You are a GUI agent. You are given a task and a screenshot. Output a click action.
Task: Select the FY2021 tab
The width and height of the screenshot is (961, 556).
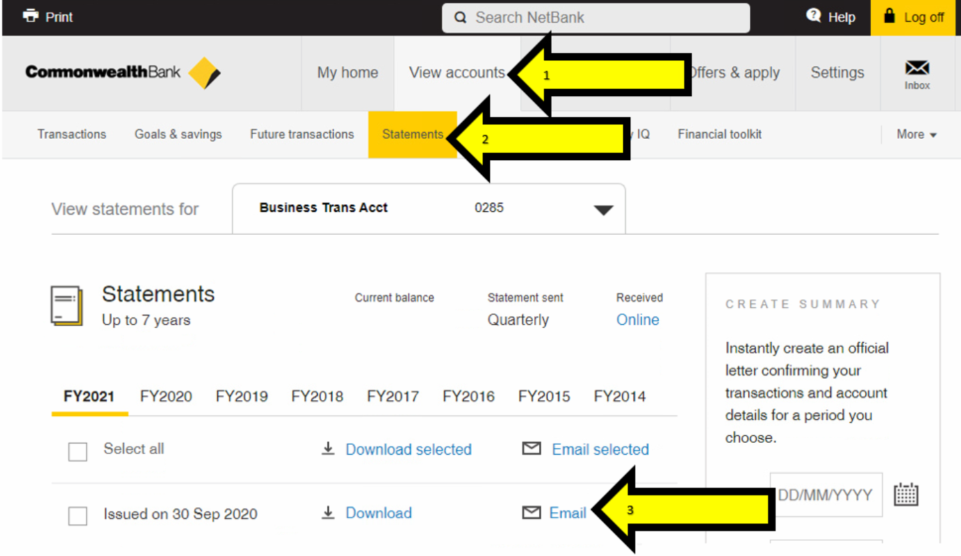tap(89, 397)
